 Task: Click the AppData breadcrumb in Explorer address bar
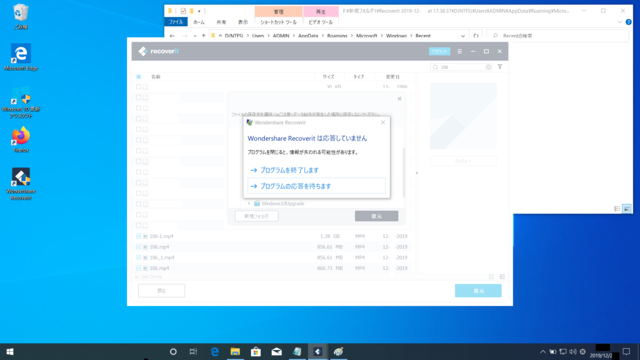pyautogui.click(x=308, y=36)
